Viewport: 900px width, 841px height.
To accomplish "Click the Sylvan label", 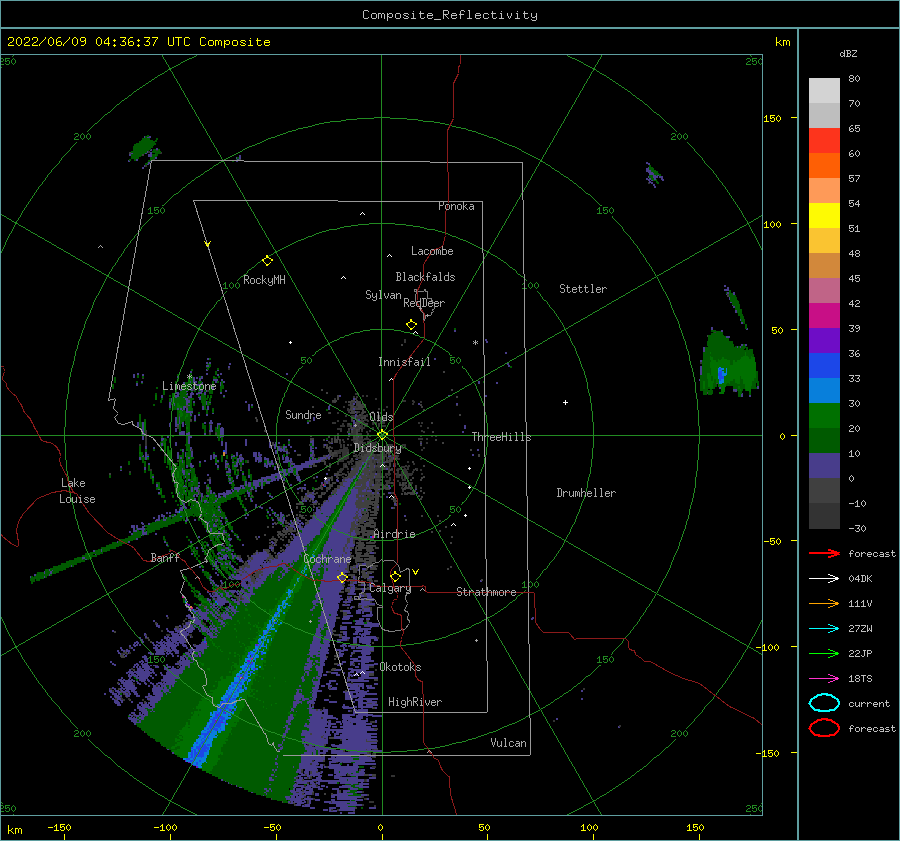I will pyautogui.click(x=383, y=295).
